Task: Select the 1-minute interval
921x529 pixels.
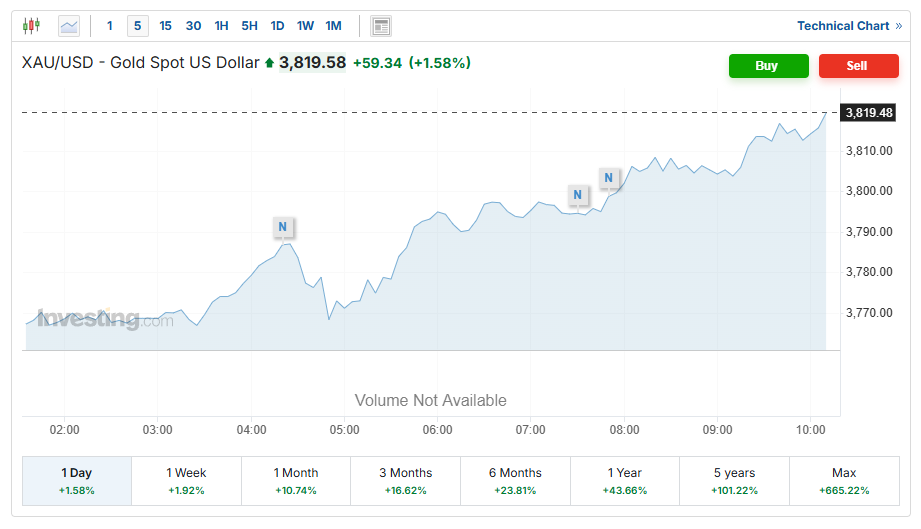Action: [110, 26]
